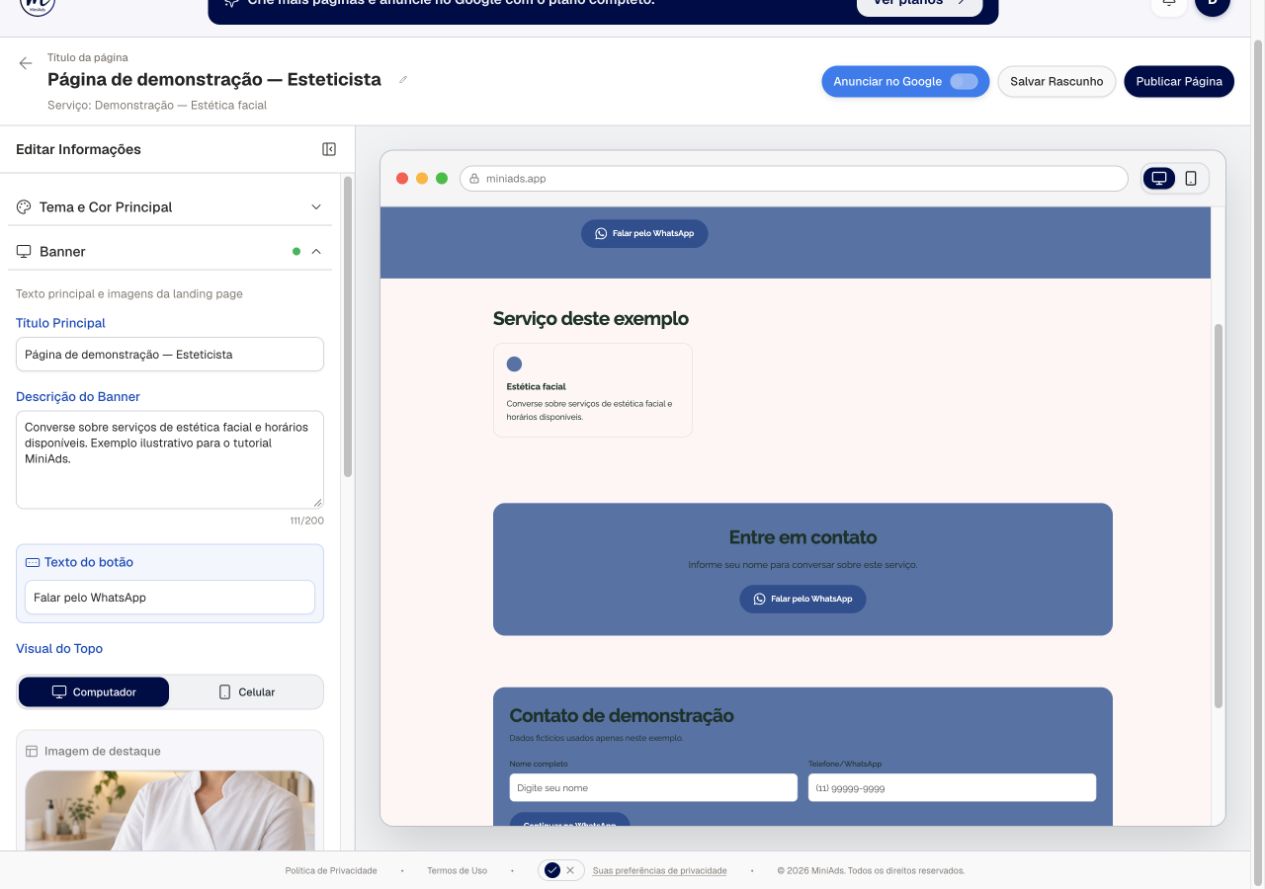Click the notification icon at top right

point(1168,5)
